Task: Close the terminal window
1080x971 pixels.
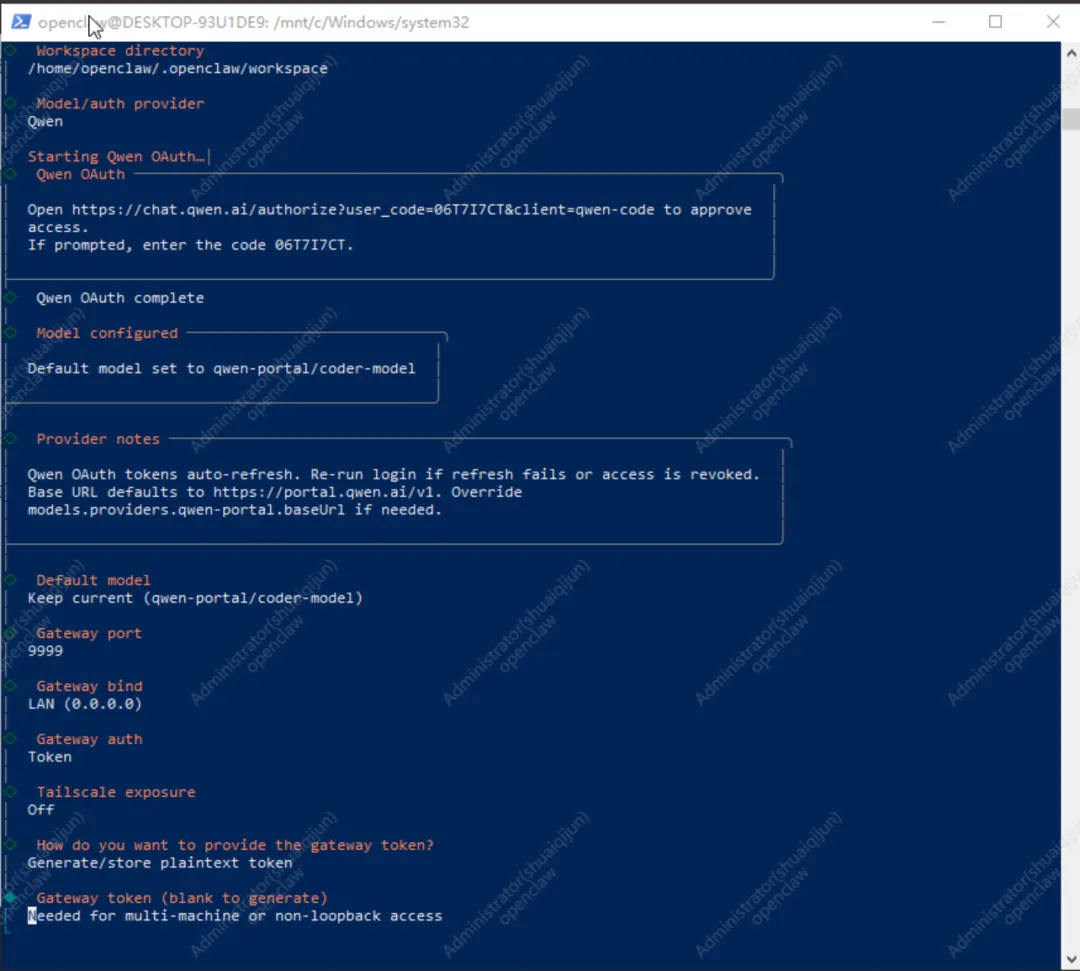Action: click(x=1052, y=22)
